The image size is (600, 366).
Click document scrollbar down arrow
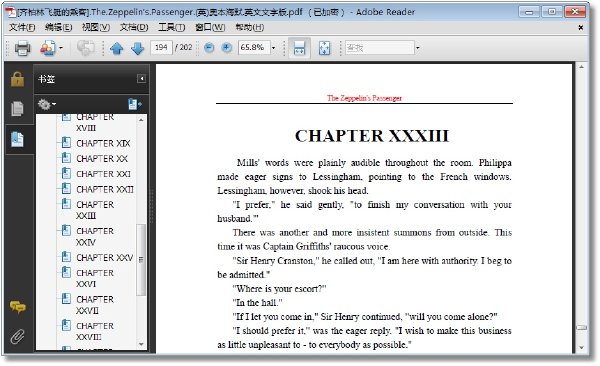tap(582, 348)
